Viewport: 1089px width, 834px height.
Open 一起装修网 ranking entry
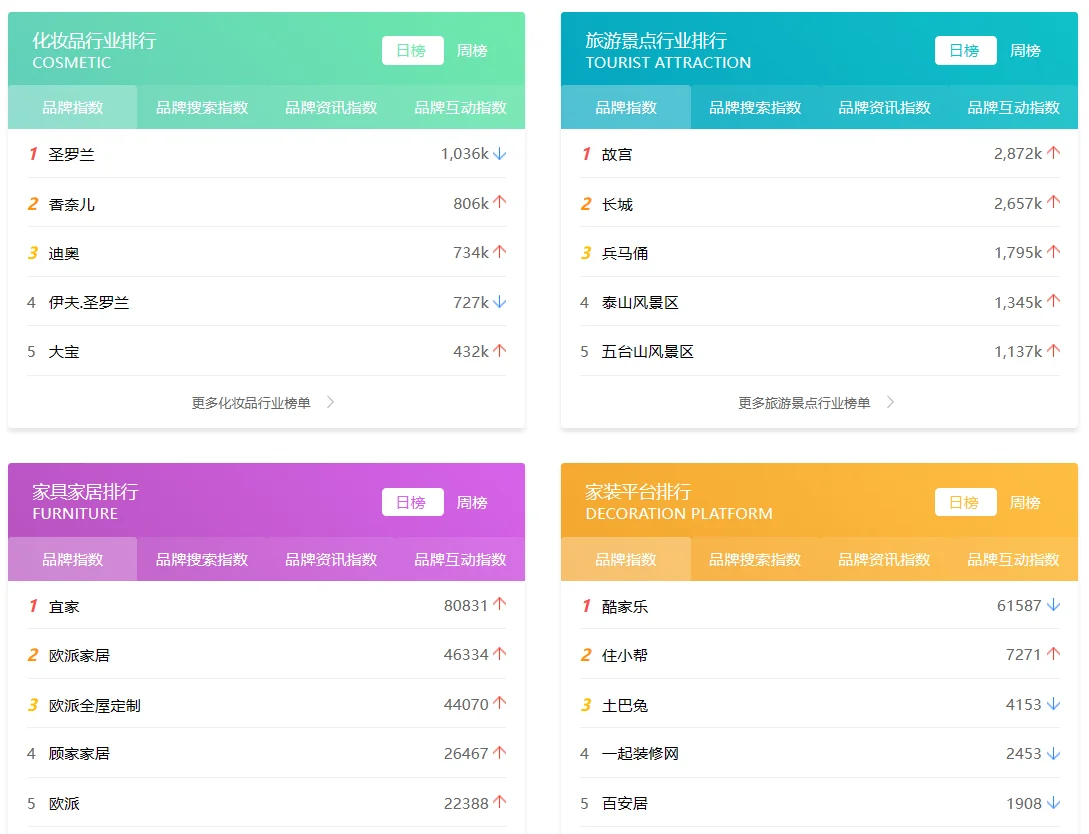coord(640,754)
